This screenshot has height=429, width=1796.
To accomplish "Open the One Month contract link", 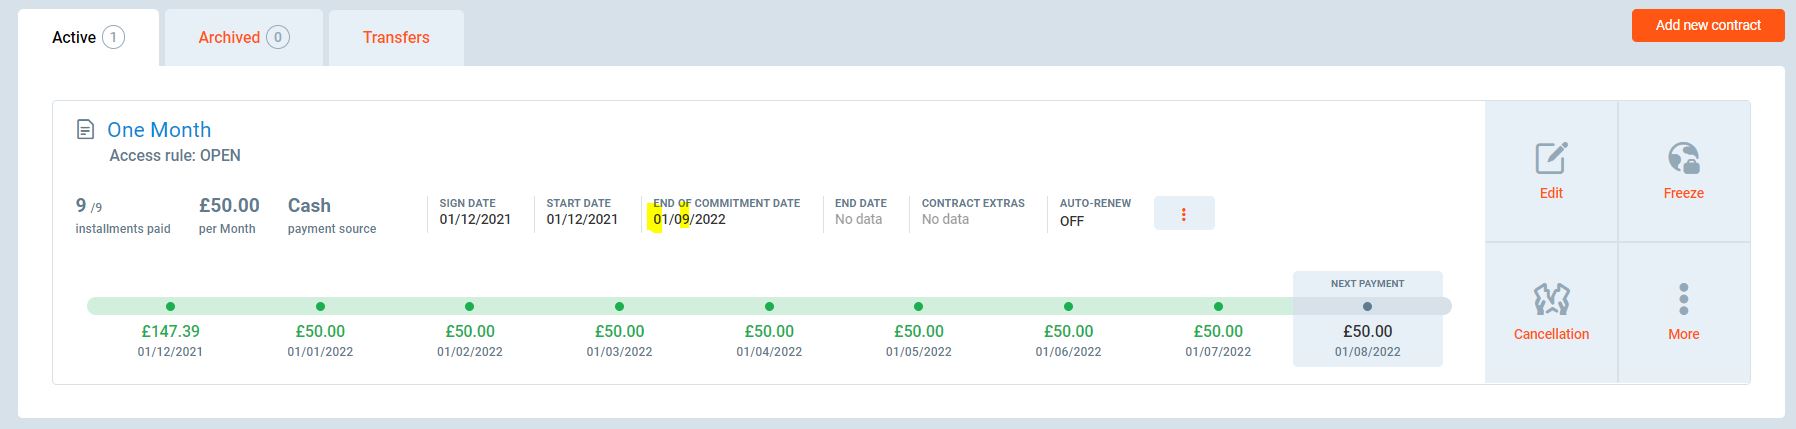I will [x=159, y=130].
